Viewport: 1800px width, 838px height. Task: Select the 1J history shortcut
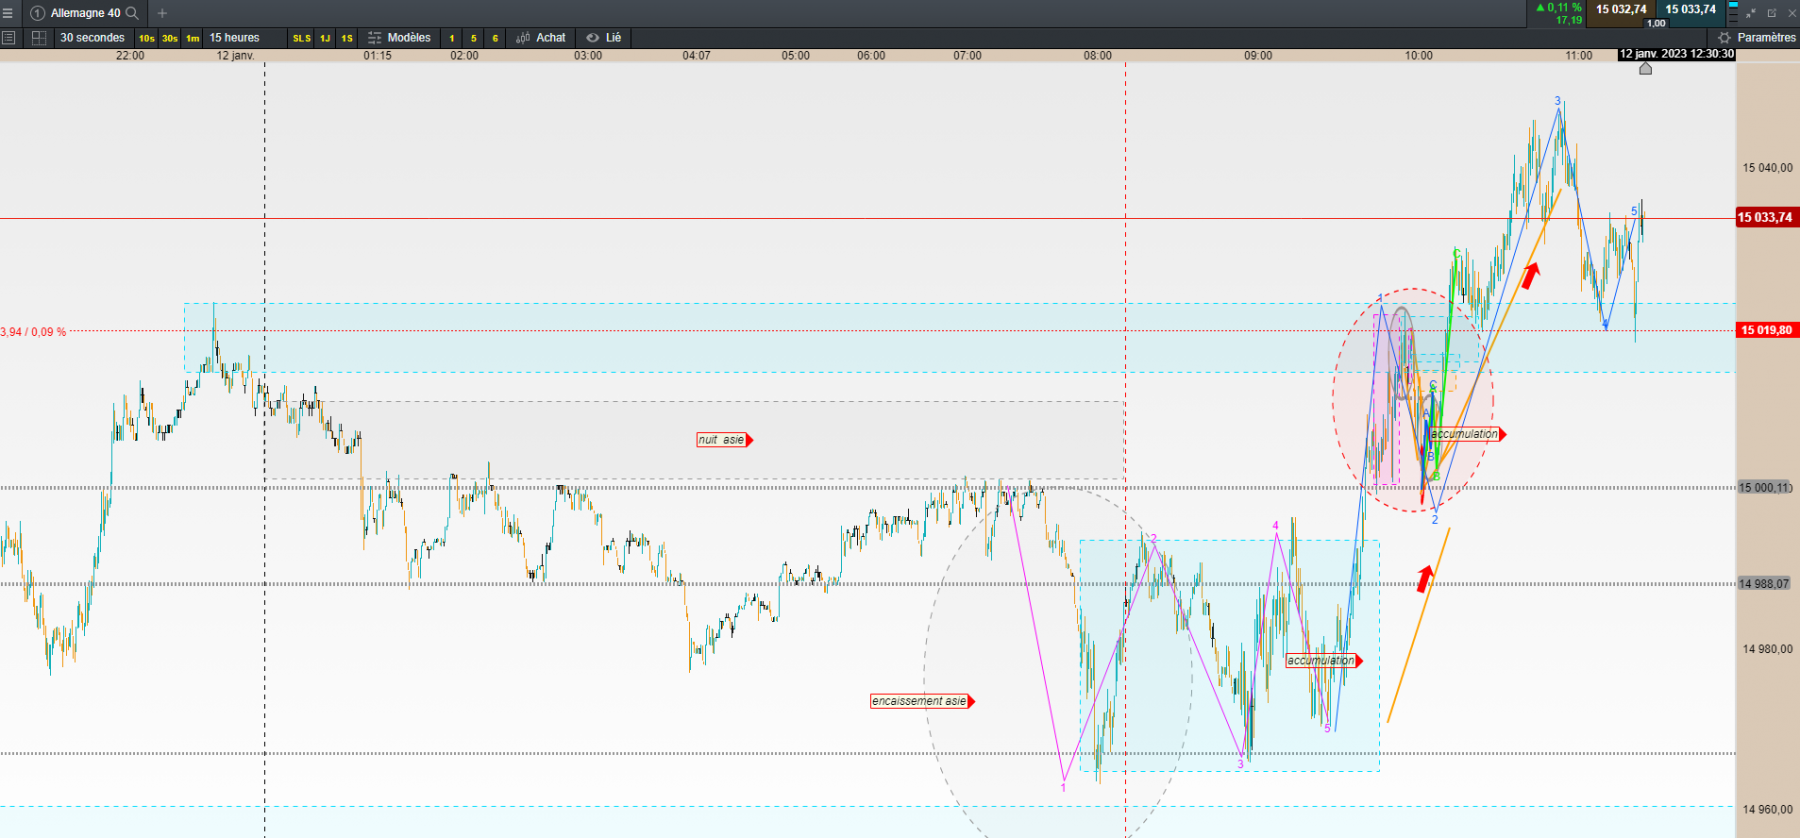click(x=325, y=38)
